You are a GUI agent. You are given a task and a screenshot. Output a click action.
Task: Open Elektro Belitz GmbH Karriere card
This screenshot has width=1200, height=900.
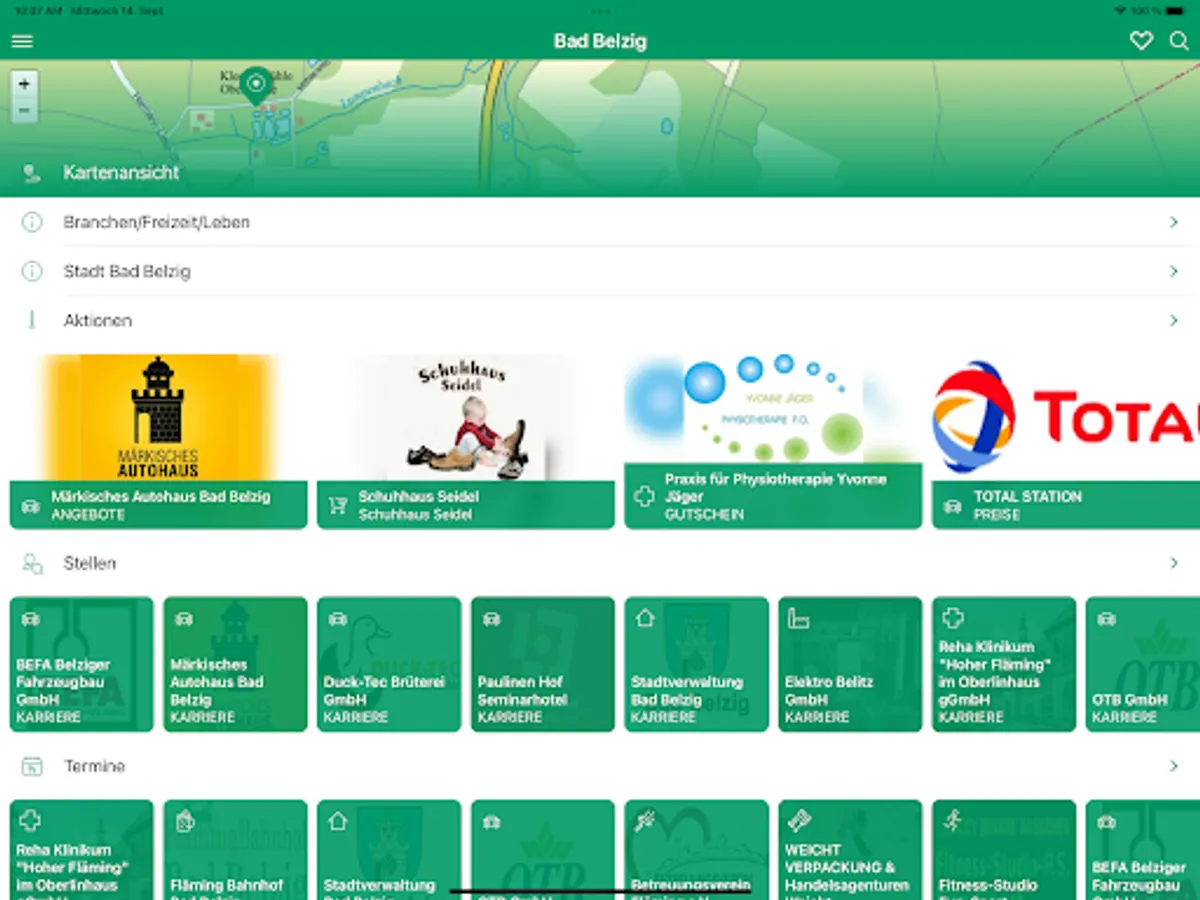tap(850, 664)
